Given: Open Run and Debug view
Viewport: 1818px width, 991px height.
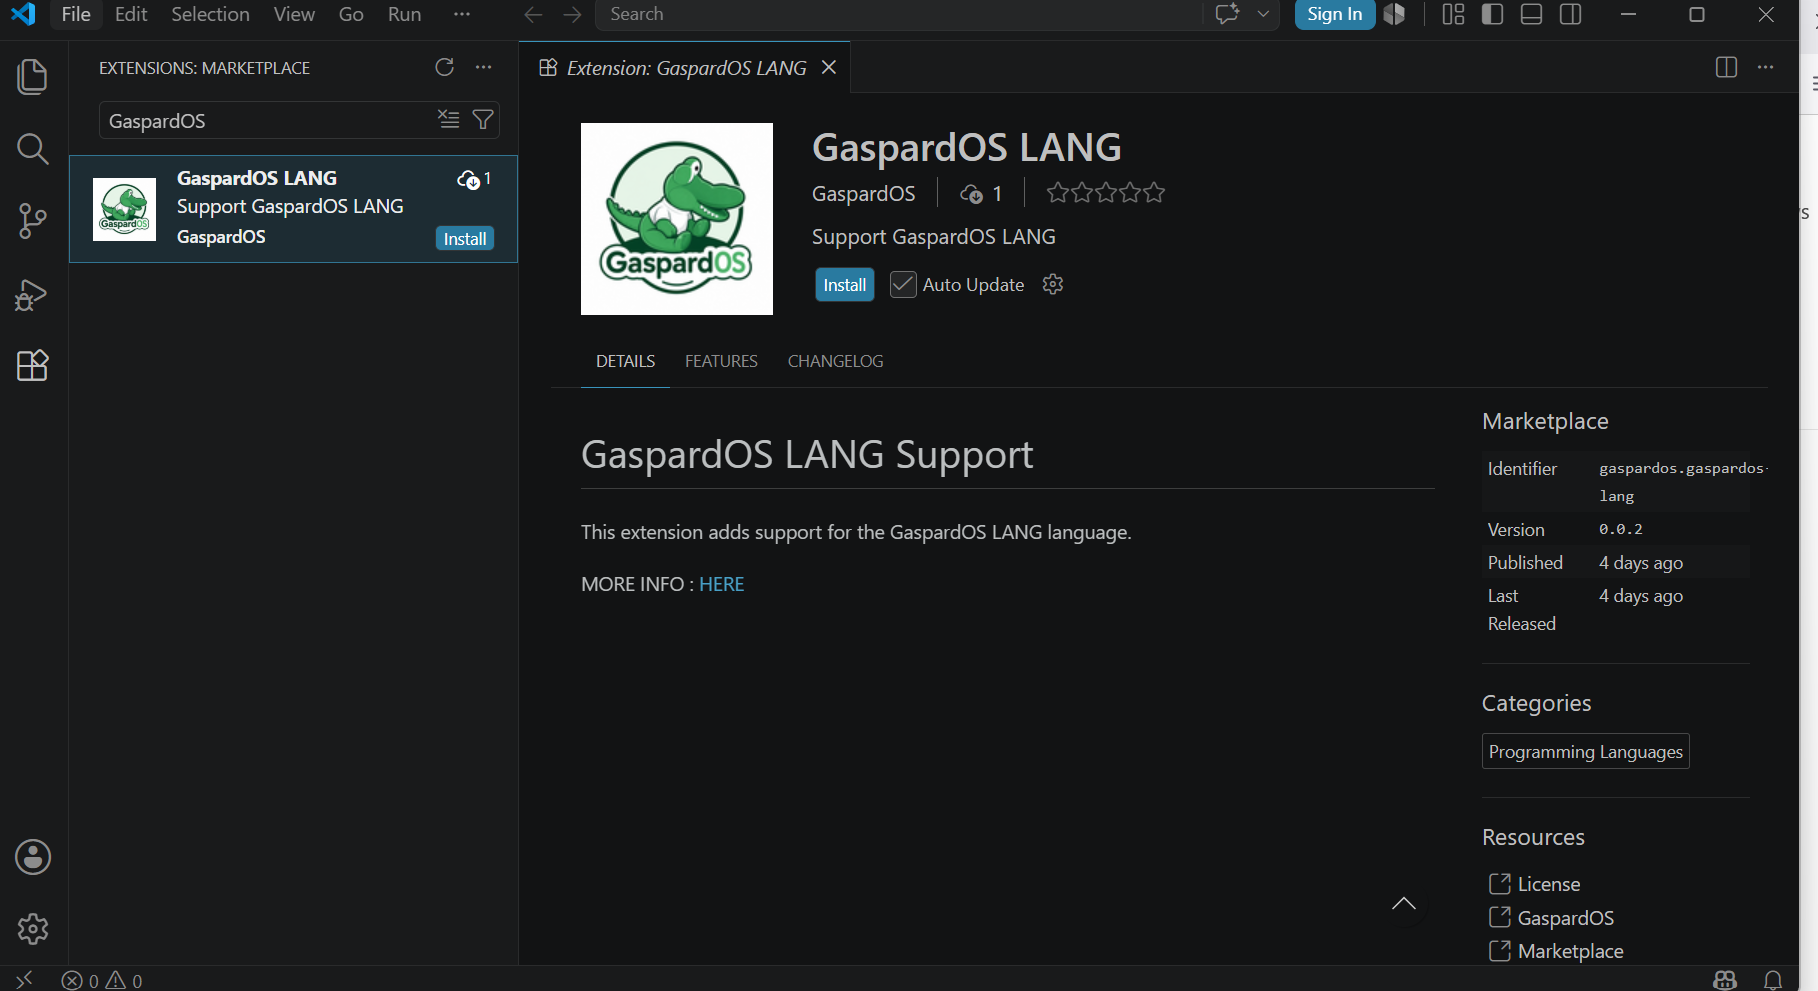Looking at the screenshot, I should [x=33, y=294].
